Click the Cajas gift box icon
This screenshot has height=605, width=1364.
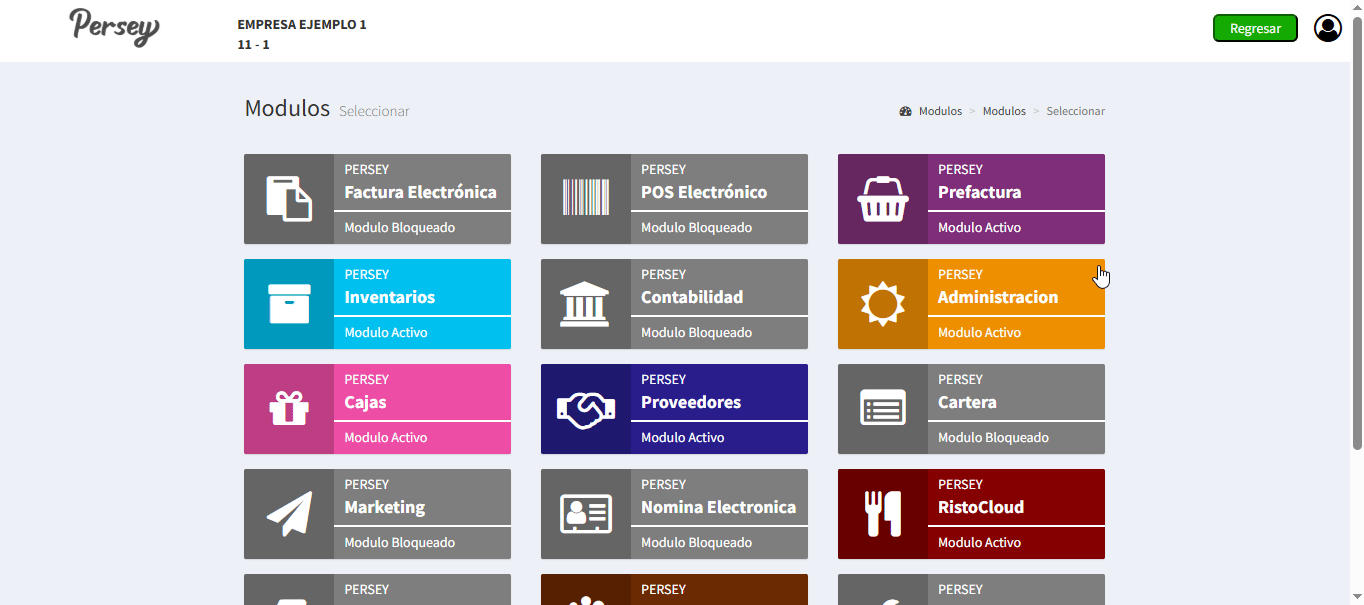[x=288, y=408]
